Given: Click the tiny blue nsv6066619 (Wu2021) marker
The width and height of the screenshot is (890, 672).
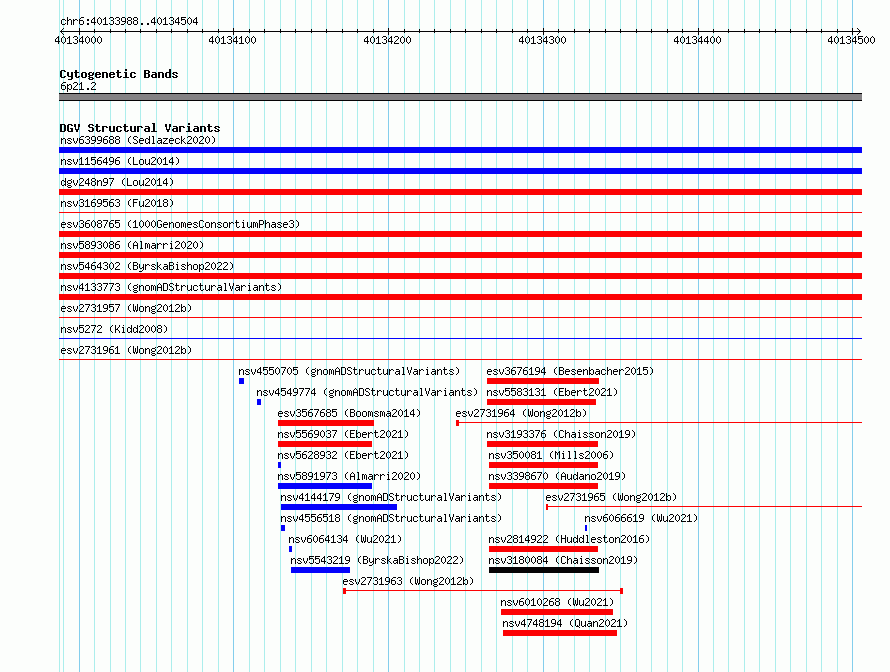Looking at the screenshot, I should pos(586,528).
